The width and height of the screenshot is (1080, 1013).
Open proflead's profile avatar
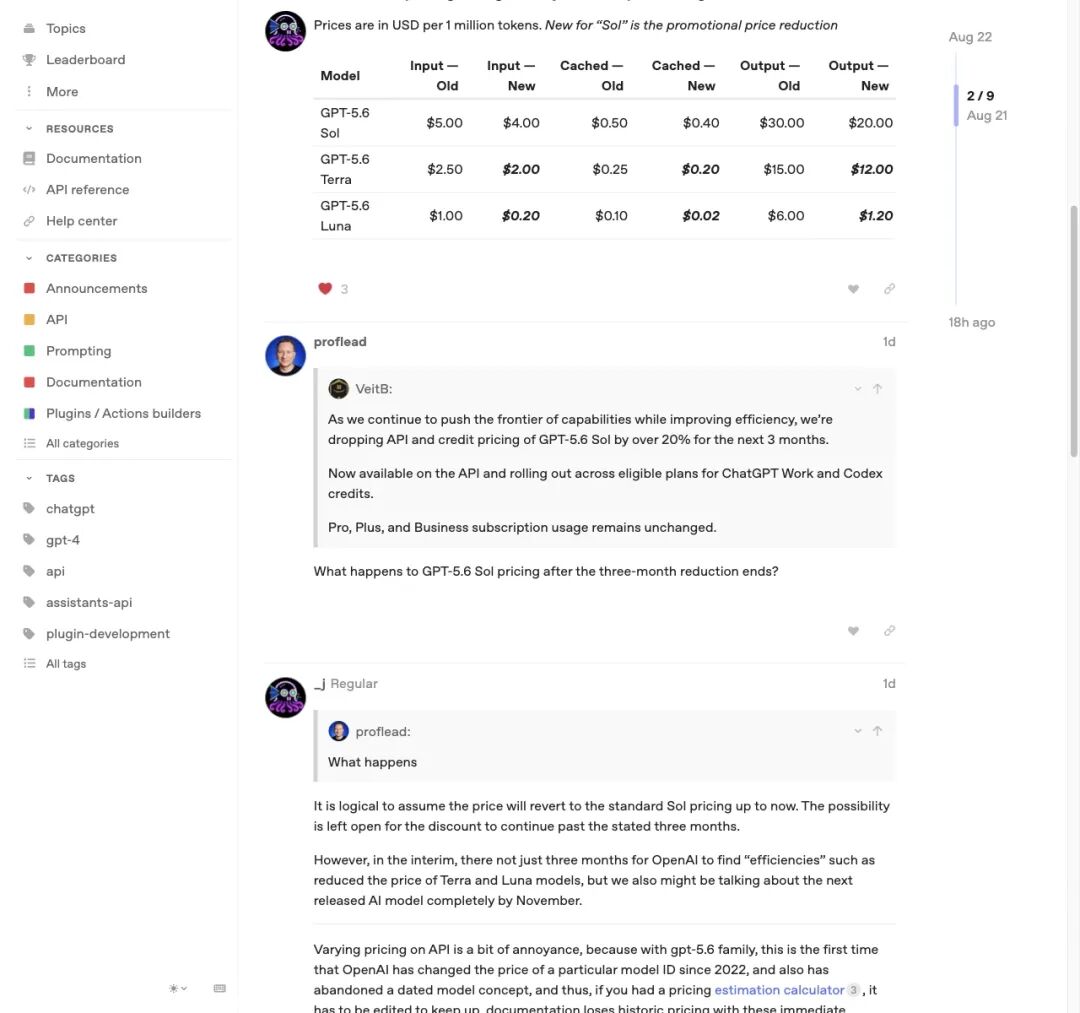[285, 355]
